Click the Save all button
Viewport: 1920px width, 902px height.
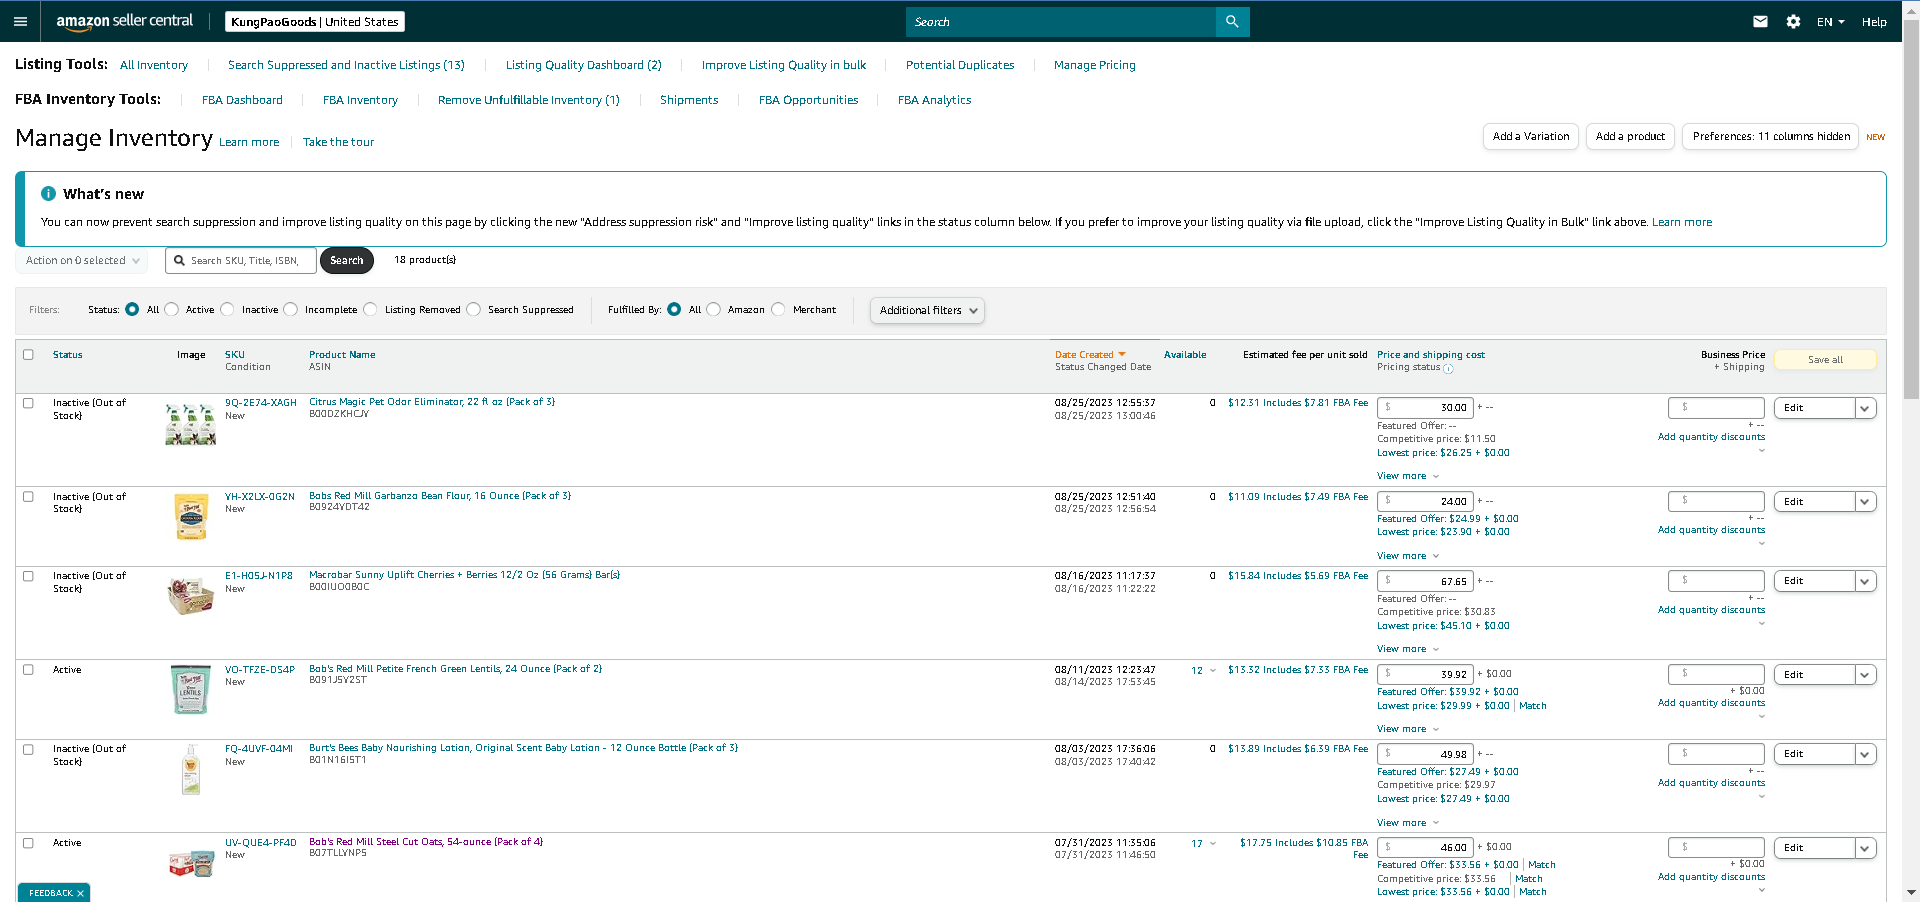pos(1825,360)
